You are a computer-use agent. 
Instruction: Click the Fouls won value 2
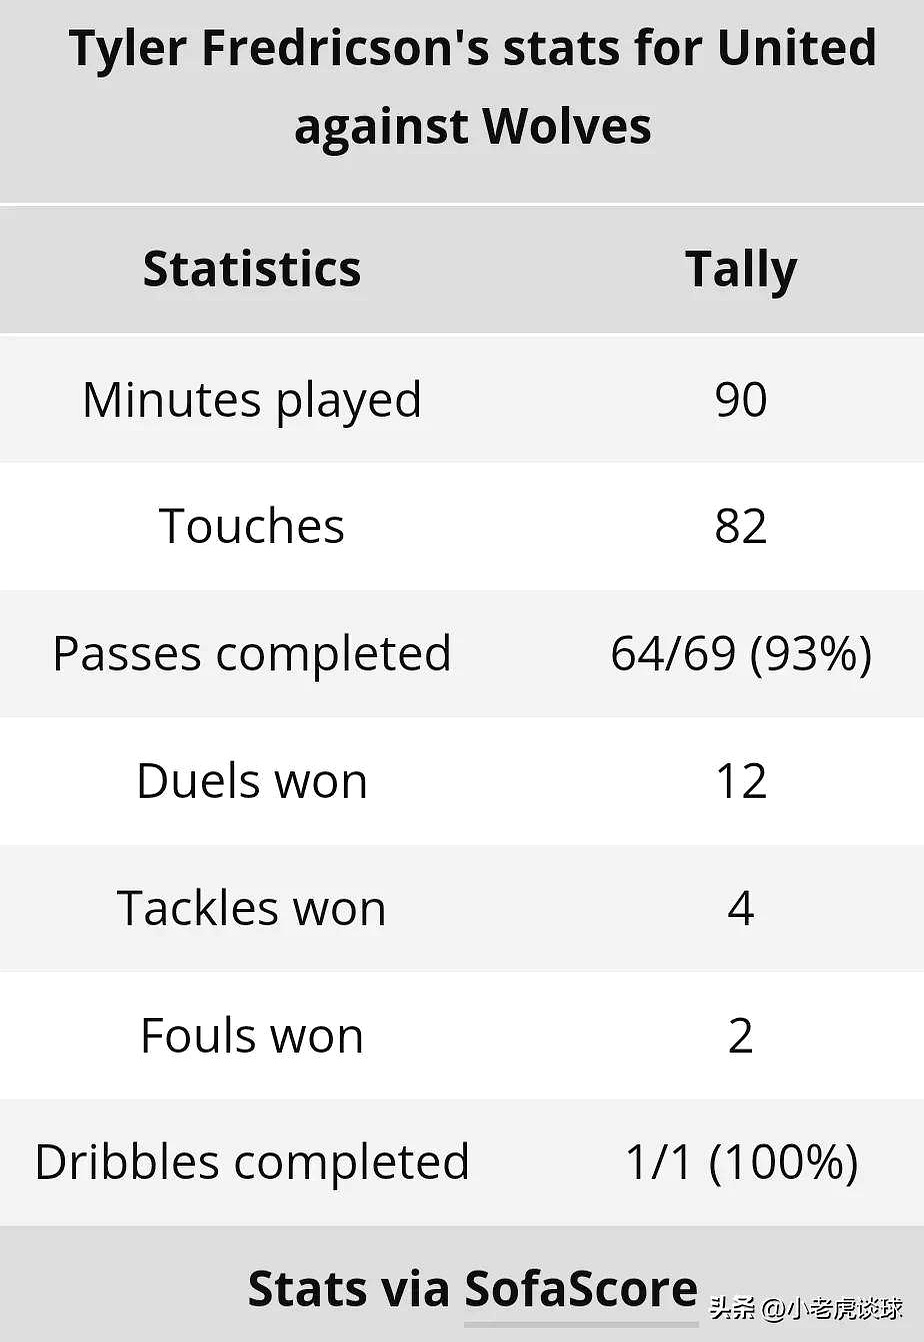coord(741,1035)
